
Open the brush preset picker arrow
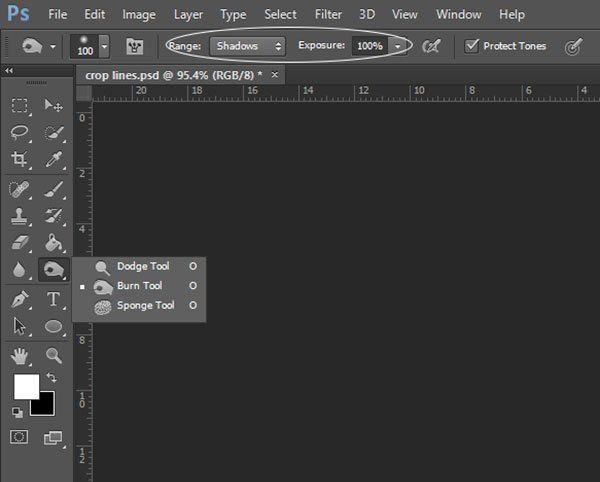point(104,47)
